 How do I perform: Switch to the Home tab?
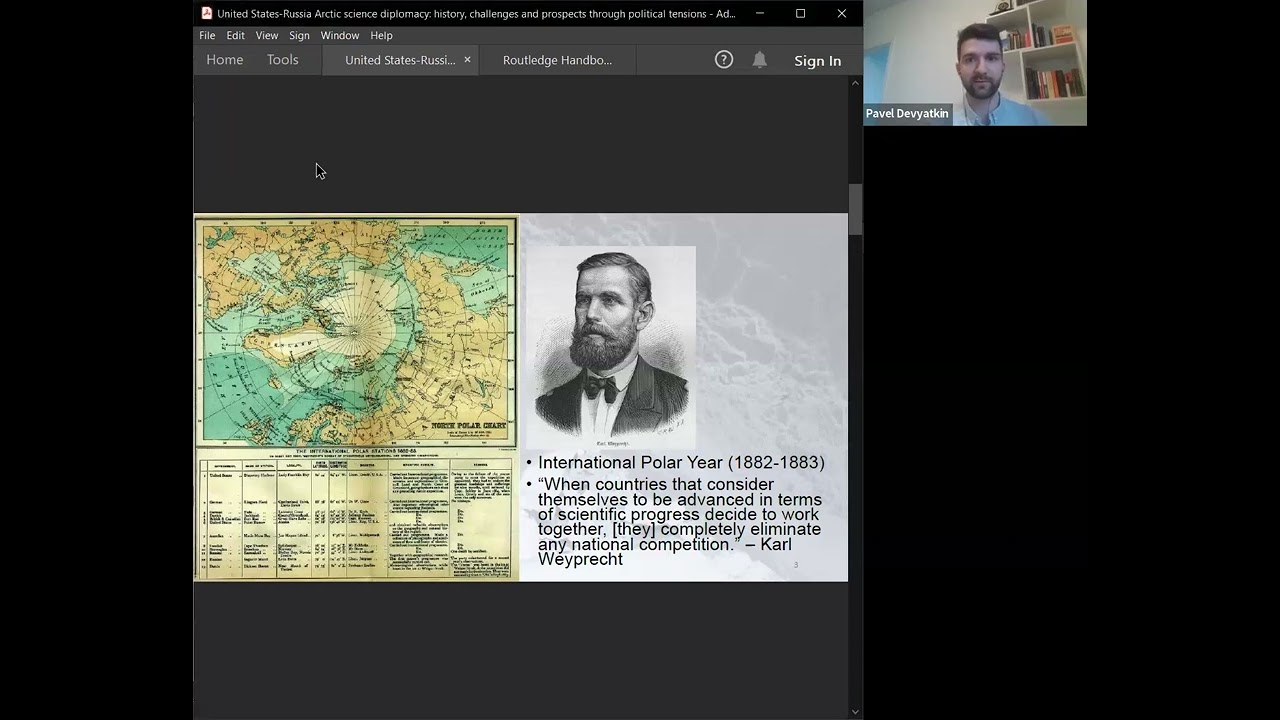225,60
